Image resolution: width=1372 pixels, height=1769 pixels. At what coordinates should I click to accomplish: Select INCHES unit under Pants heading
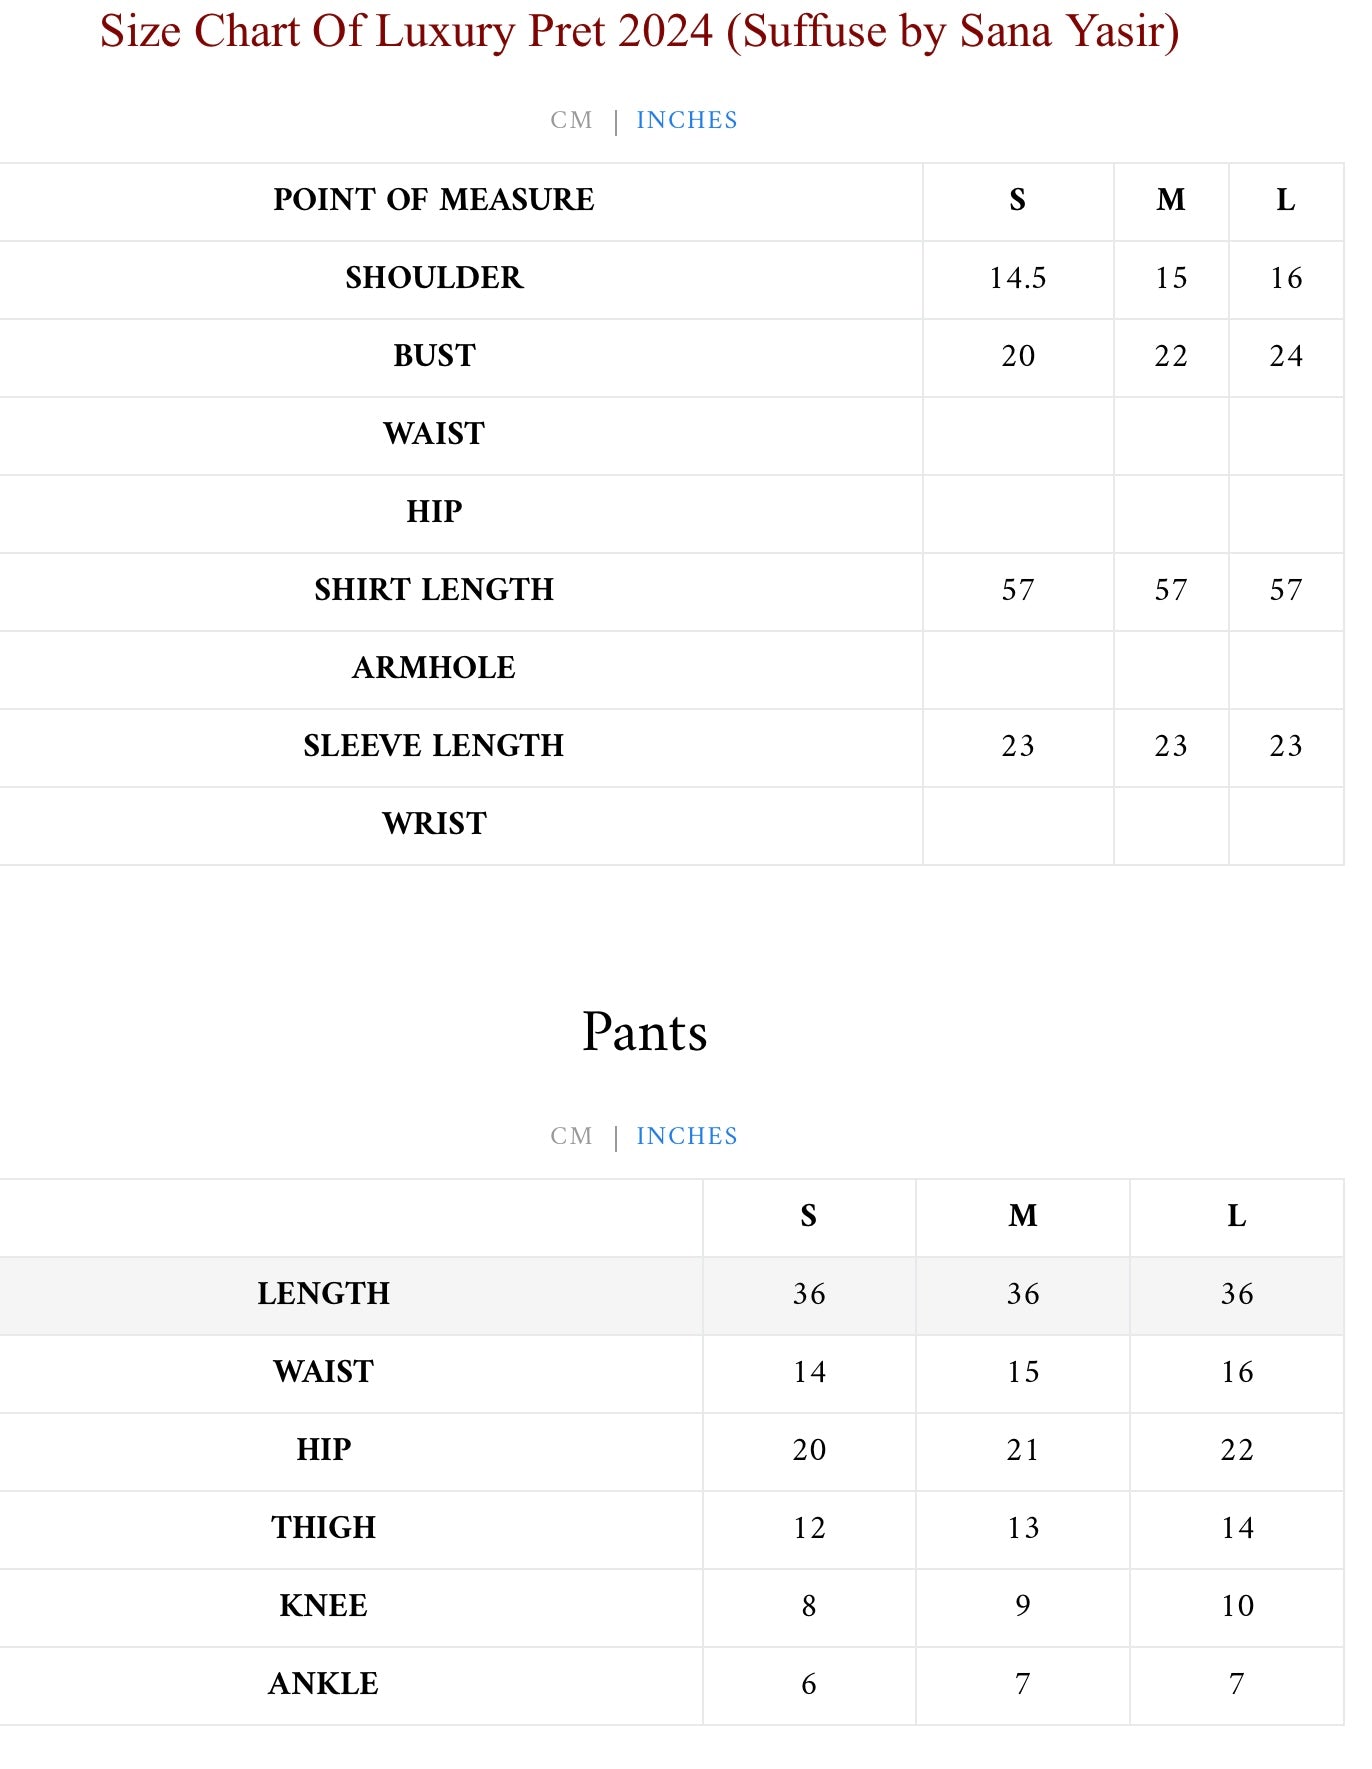[686, 1136]
